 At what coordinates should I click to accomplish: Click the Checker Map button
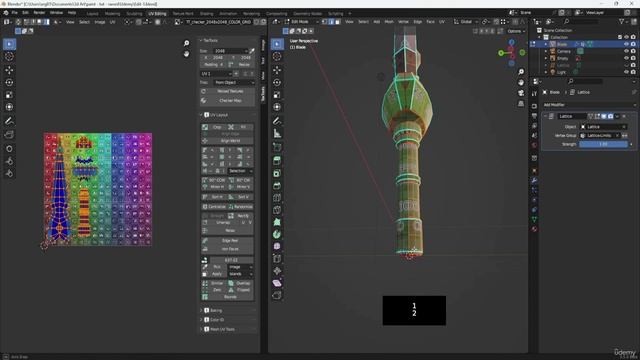[x=227, y=100]
